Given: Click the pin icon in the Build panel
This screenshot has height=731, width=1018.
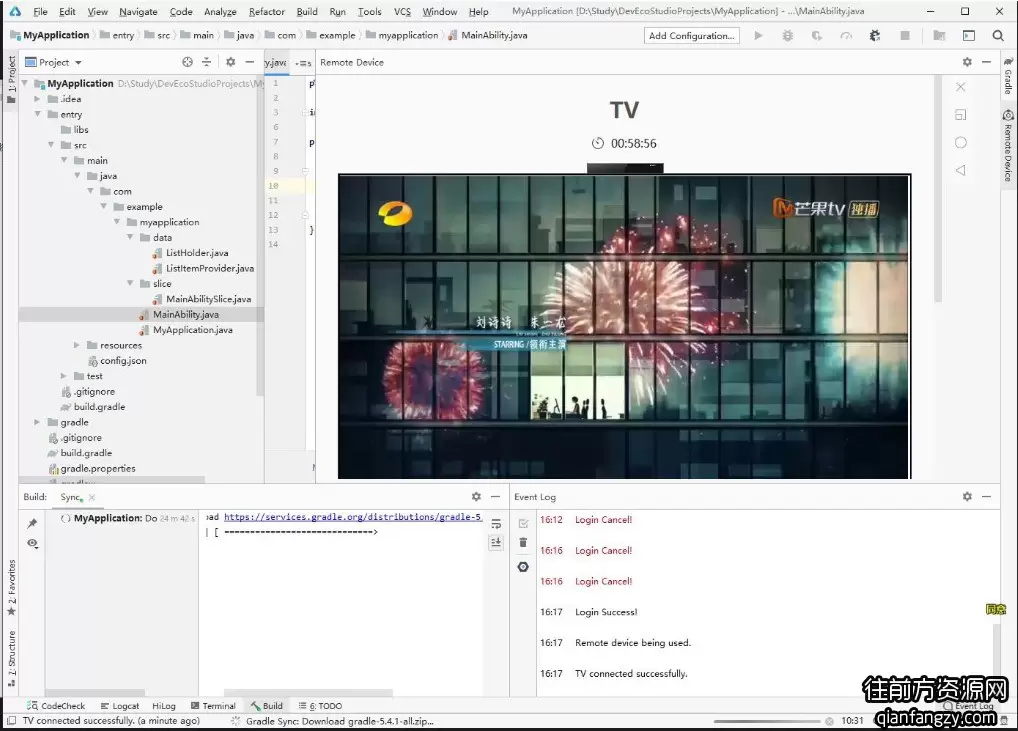Looking at the screenshot, I should pos(32,523).
